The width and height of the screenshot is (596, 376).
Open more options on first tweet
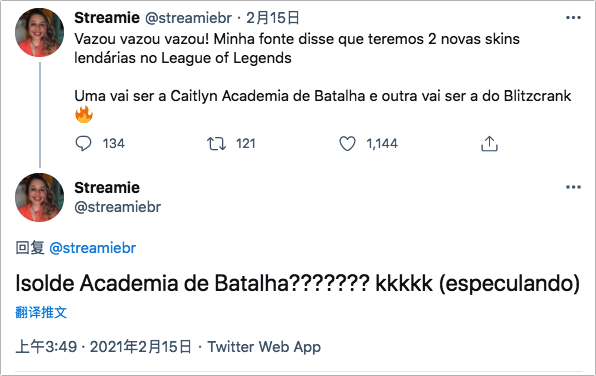coord(573,17)
